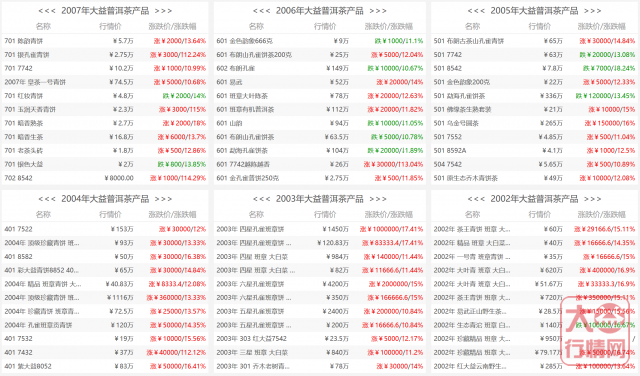The height and width of the screenshot is (376, 640).
Task: Click the <<< arrows beside the 2004年 title
Action: pyautogui.click(x=47, y=199)
